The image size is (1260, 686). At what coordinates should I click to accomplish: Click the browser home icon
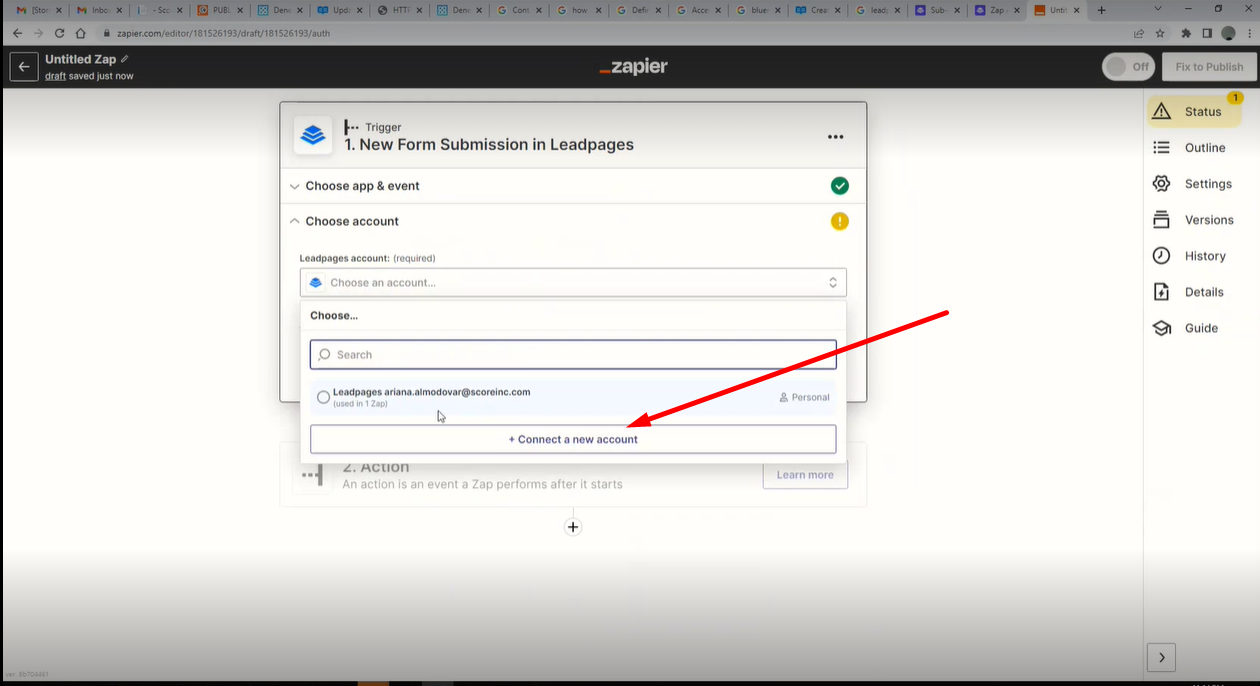(81, 33)
